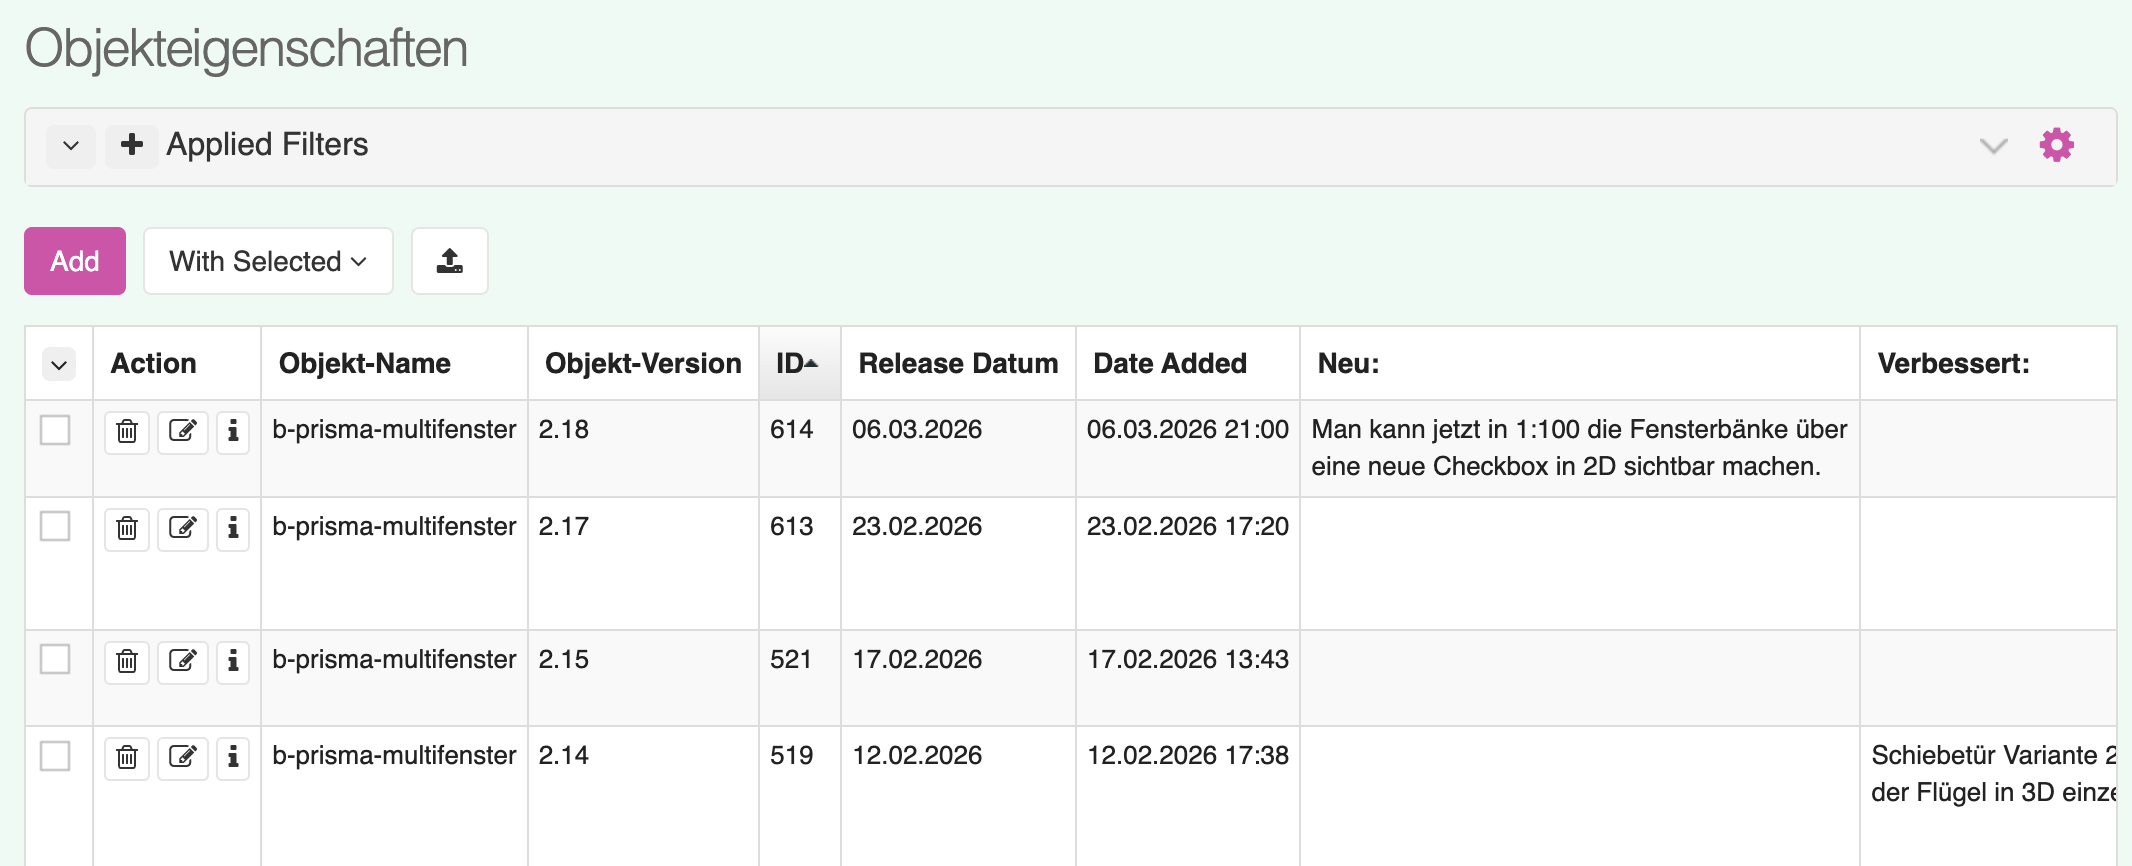Collapse filters using left chevron button
This screenshot has width=2132, height=866.
(x=71, y=146)
